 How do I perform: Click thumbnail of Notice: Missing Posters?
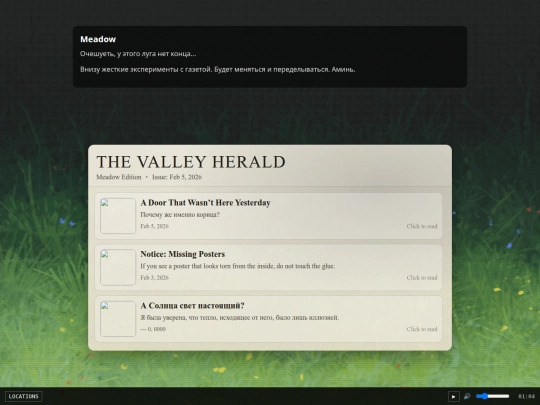coord(118,267)
